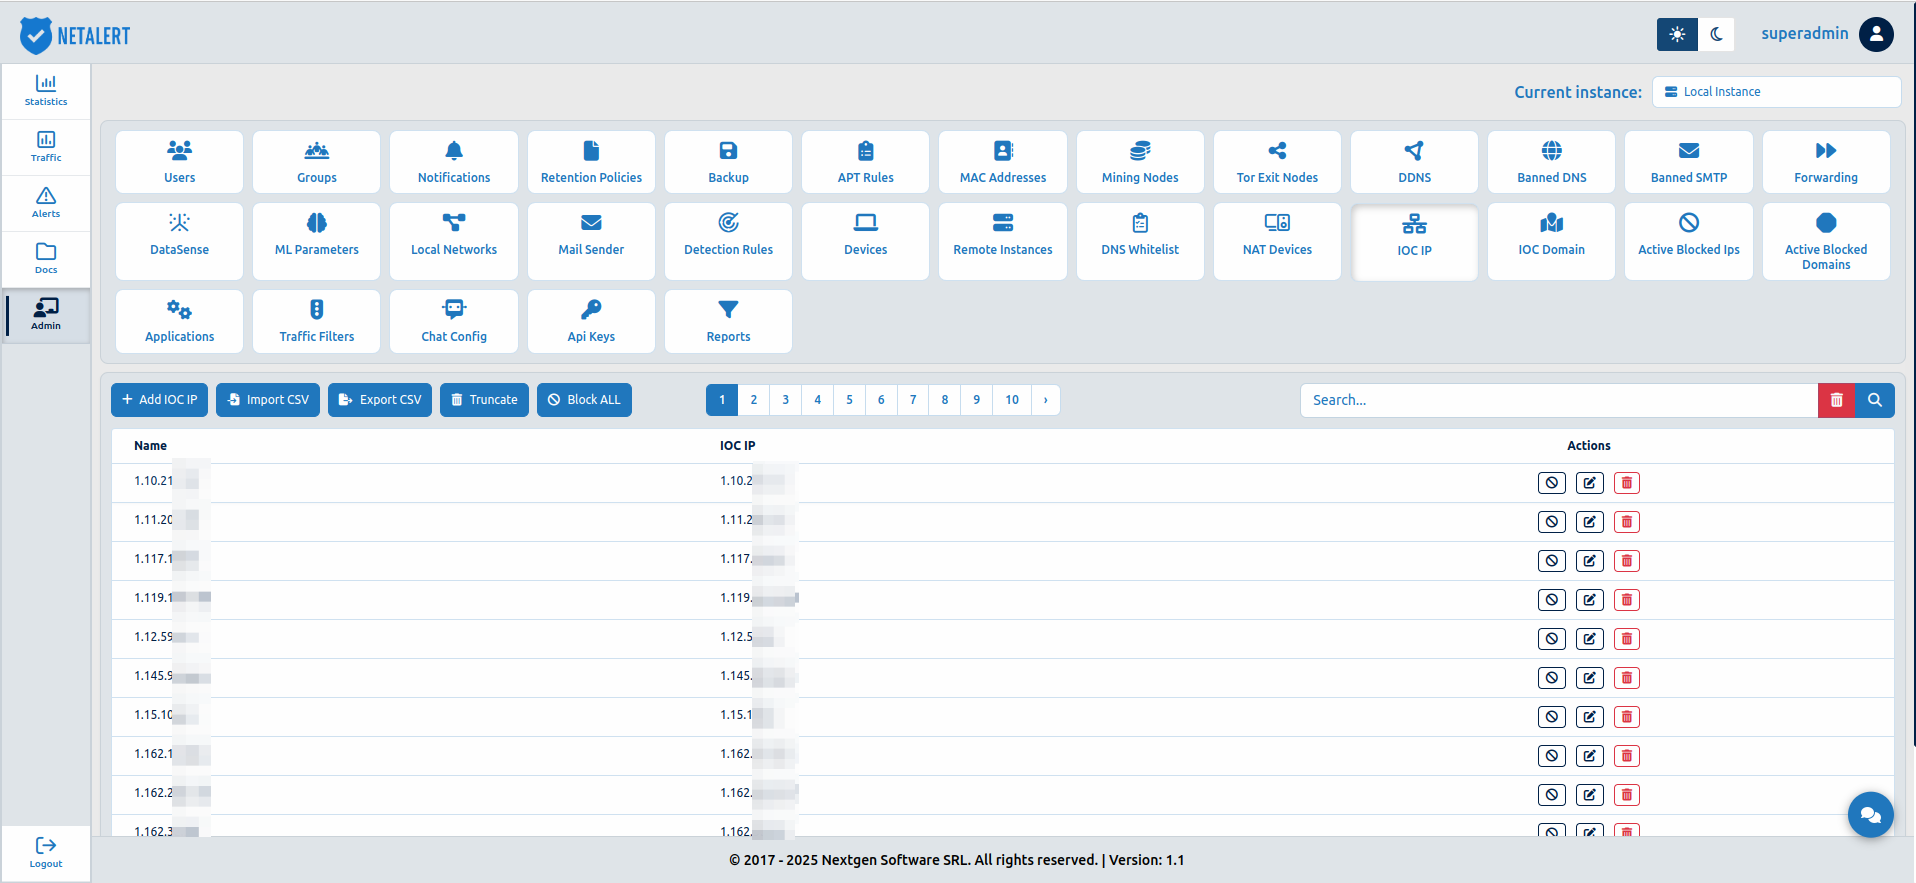Block the 1.10.21 row IP
Viewport: 1916px width, 883px height.
click(x=1552, y=483)
